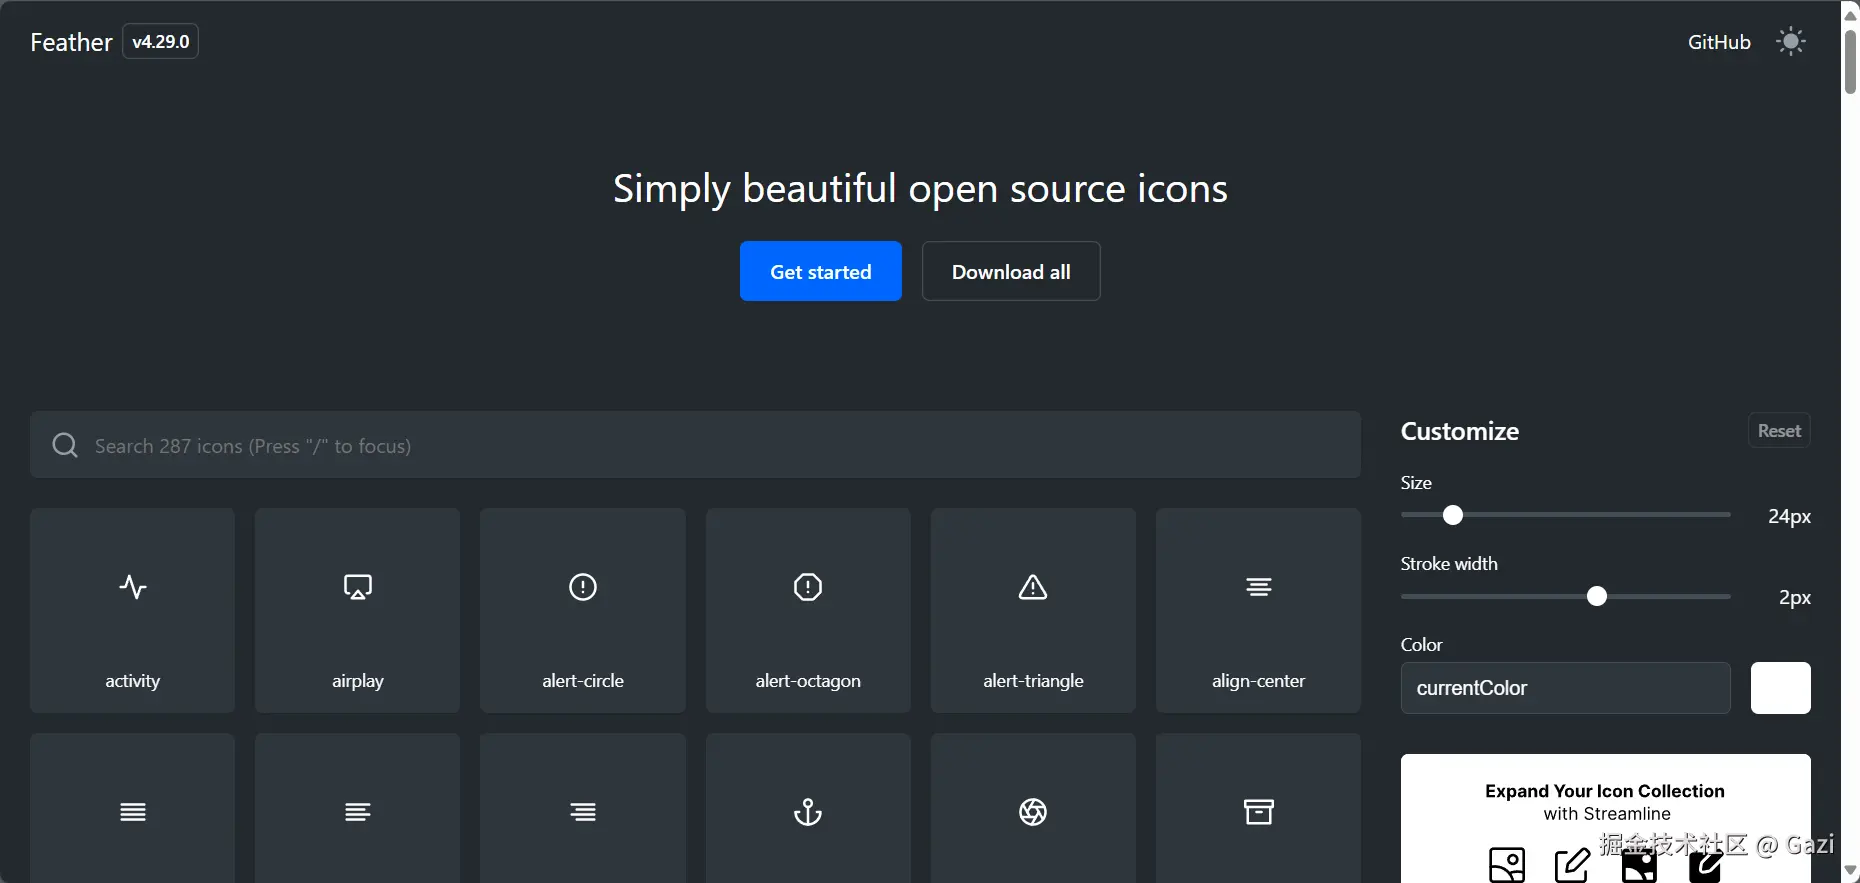This screenshot has width=1860, height=883.
Task: Toggle light theme with the sun icon
Action: 1790,42
